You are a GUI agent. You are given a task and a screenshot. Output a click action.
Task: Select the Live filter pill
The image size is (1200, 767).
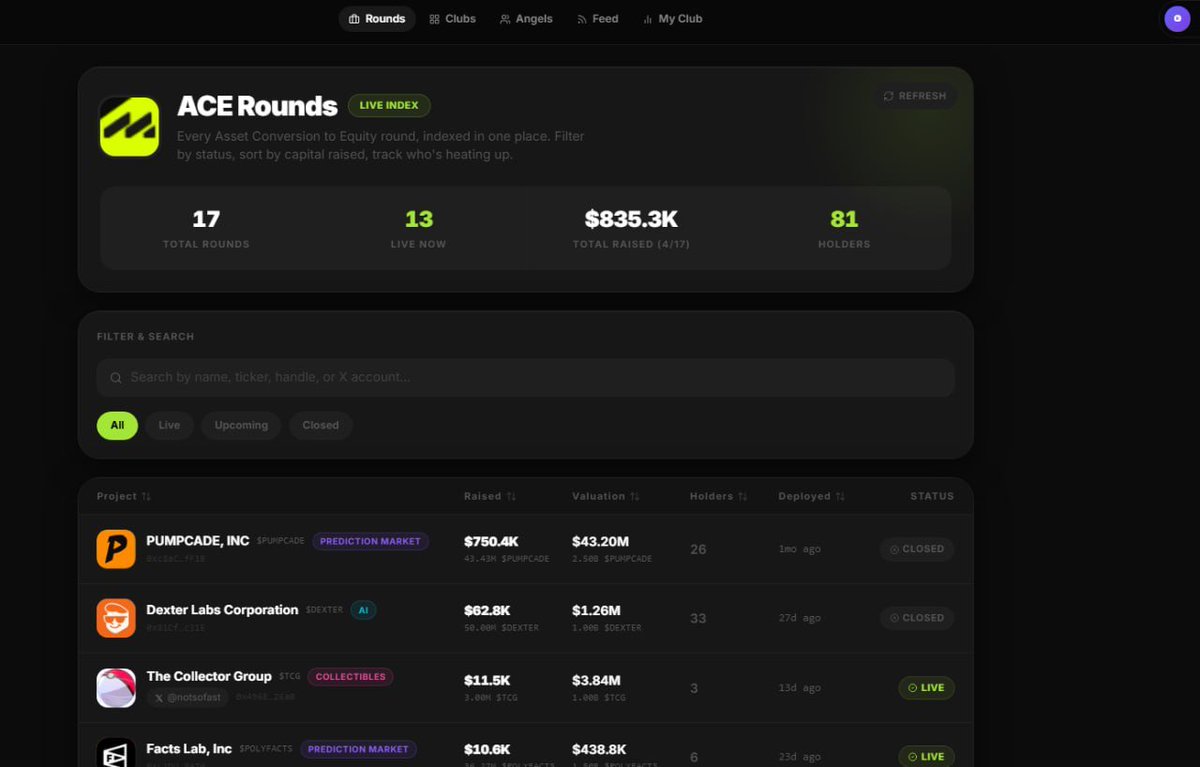tap(169, 425)
